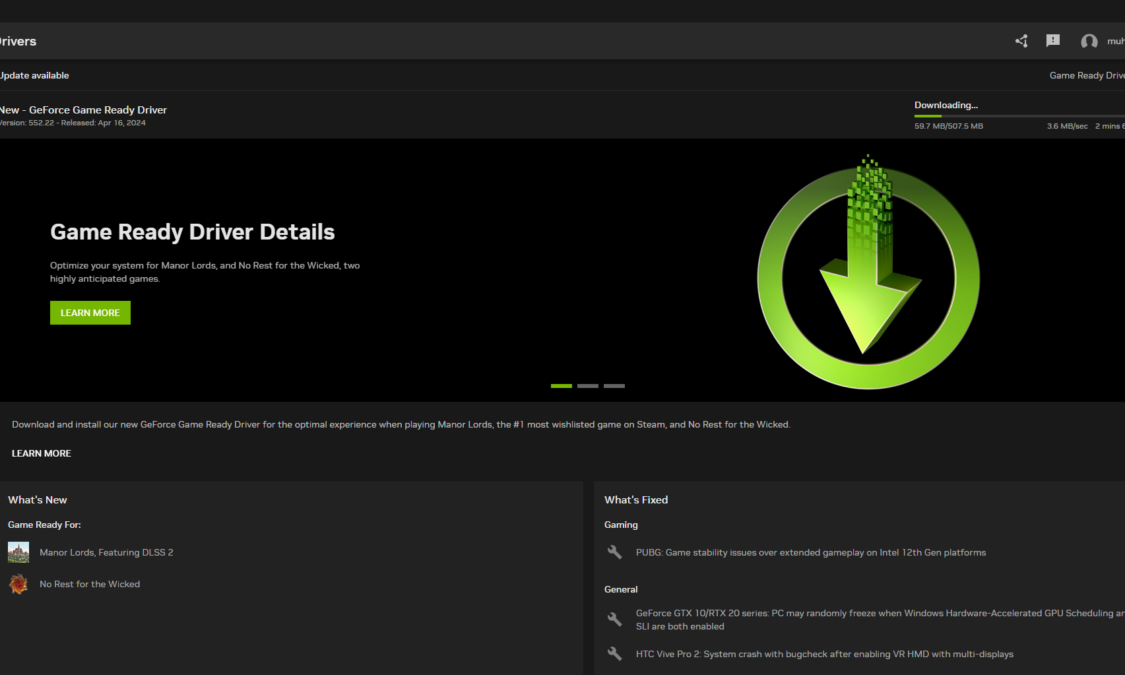The width and height of the screenshot is (1125, 675).
Task: Click the "What's Fixed" section heading
Action: (636, 500)
